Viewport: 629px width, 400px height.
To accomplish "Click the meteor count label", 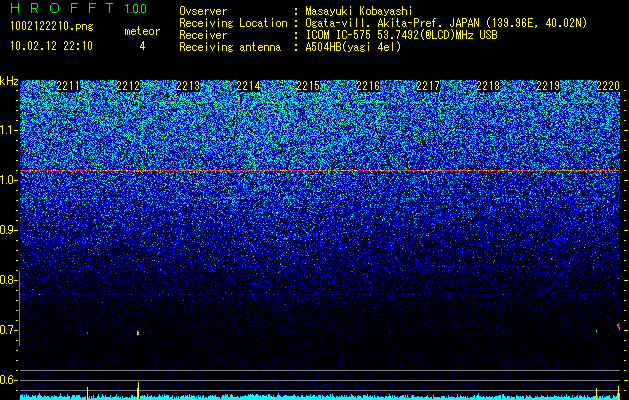I will click(142, 31).
